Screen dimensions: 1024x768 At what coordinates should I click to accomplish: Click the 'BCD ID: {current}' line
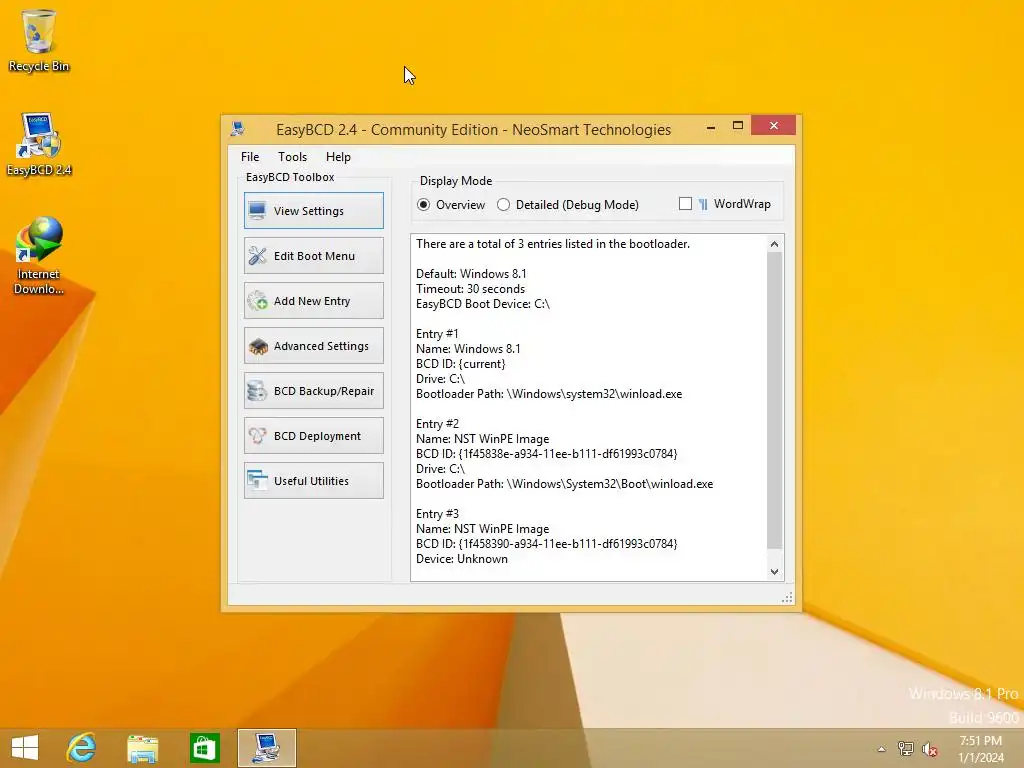[x=460, y=364]
